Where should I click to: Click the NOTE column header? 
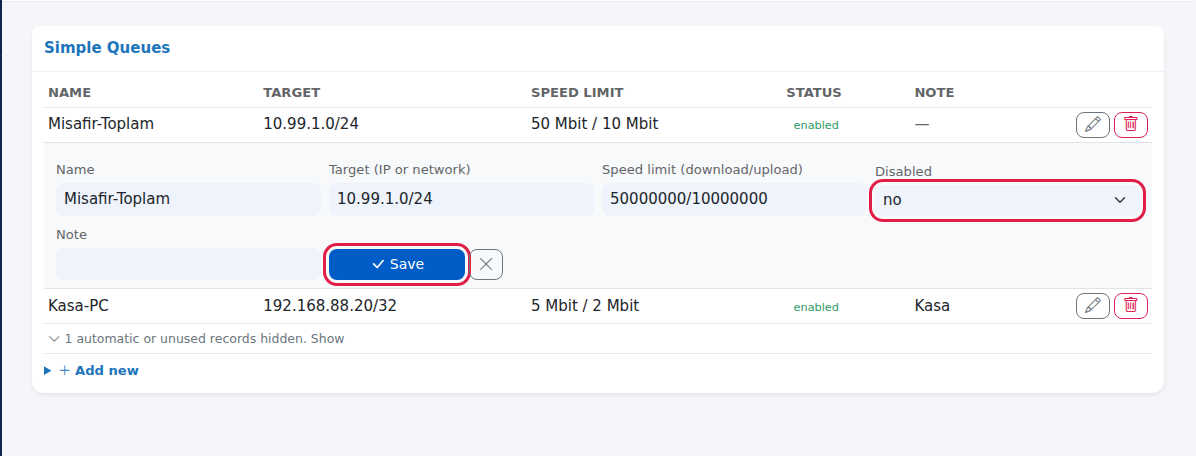(934, 93)
